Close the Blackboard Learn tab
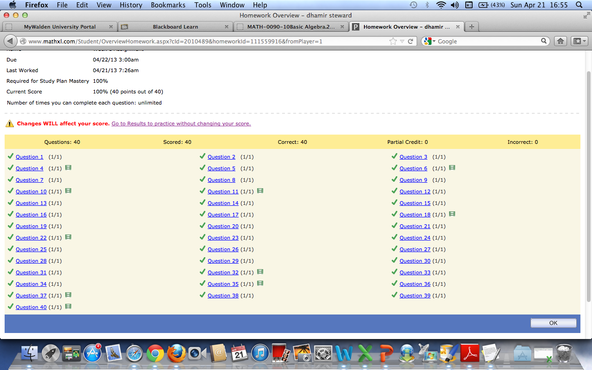The image size is (592, 370). click(x=226, y=27)
